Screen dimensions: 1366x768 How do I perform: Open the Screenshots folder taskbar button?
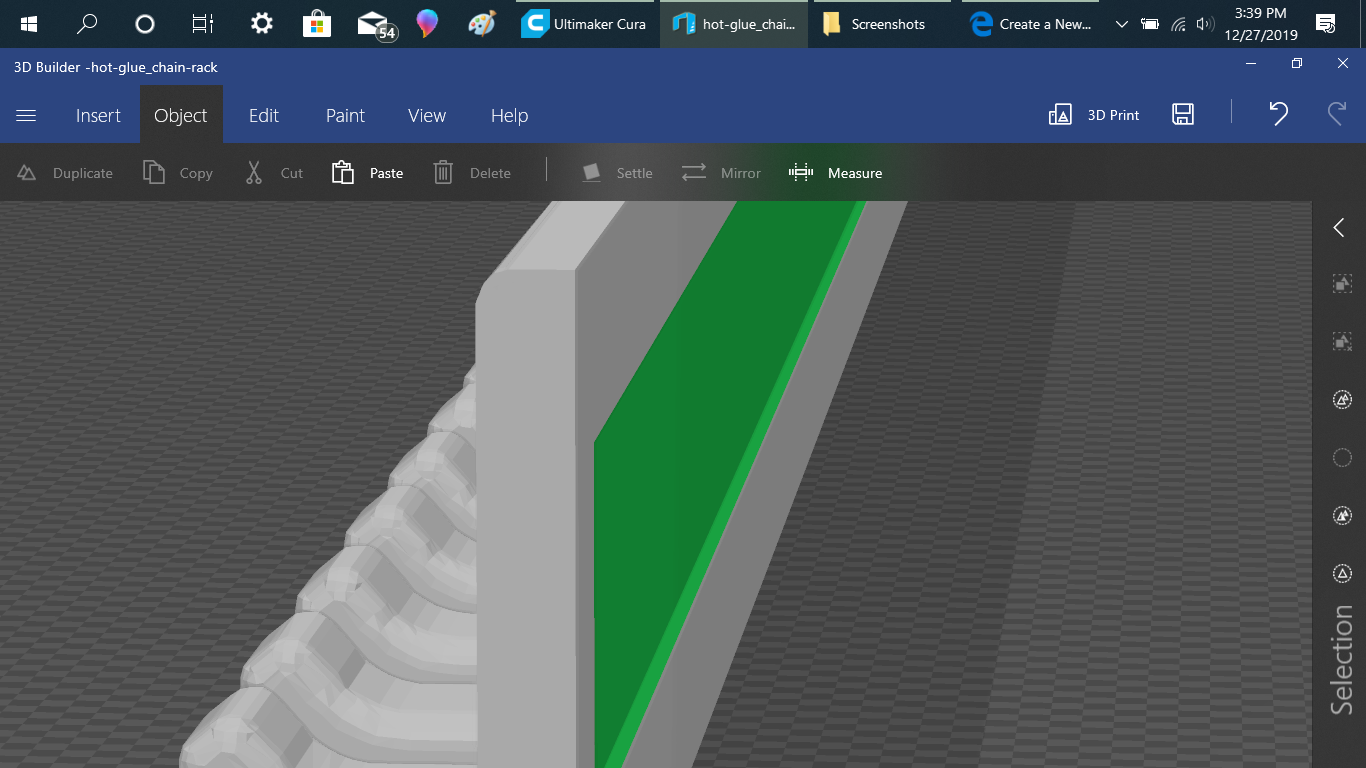884,24
